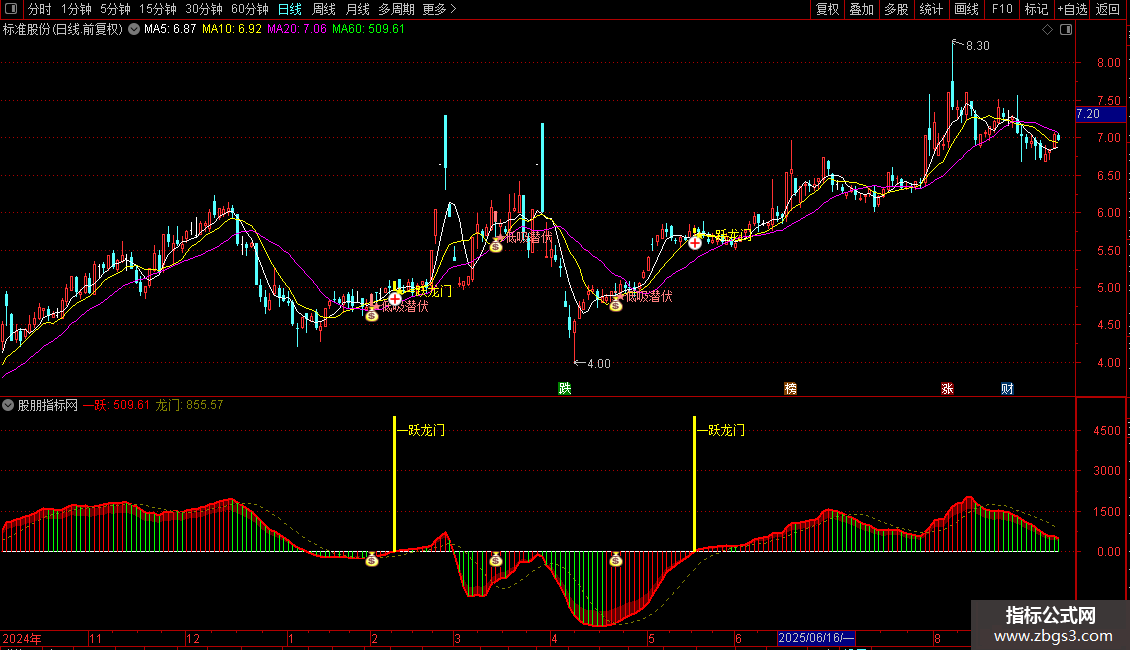Click the 8.00 price axis label

coord(1108,63)
